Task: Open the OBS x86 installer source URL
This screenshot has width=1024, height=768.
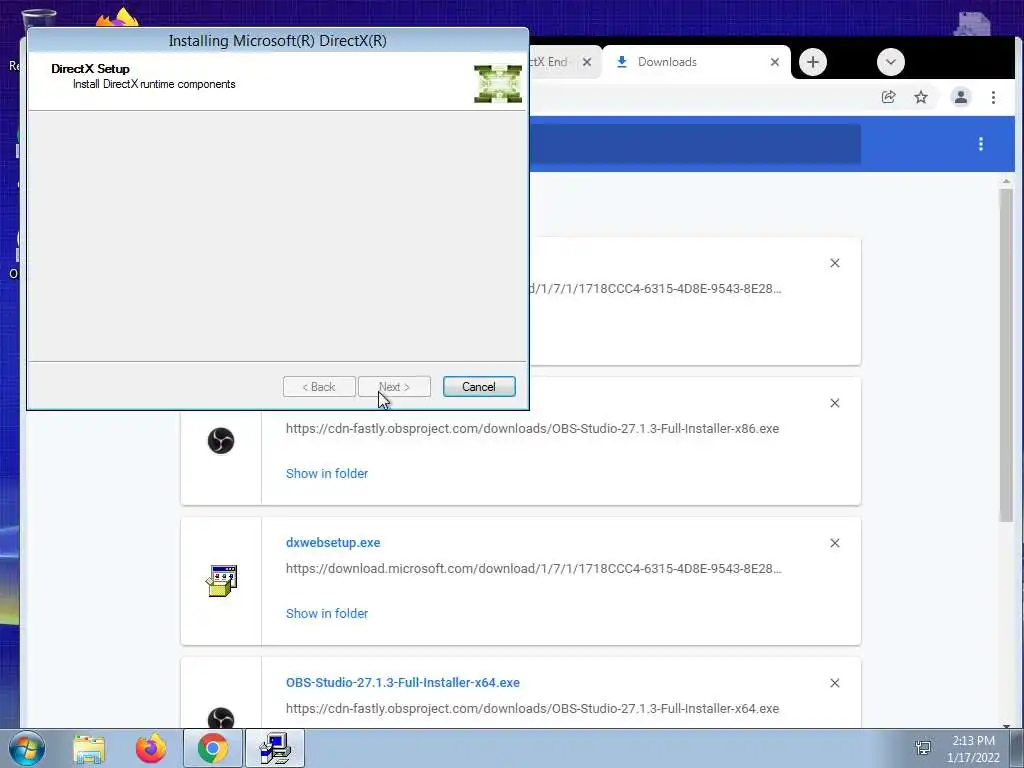Action: (x=532, y=428)
